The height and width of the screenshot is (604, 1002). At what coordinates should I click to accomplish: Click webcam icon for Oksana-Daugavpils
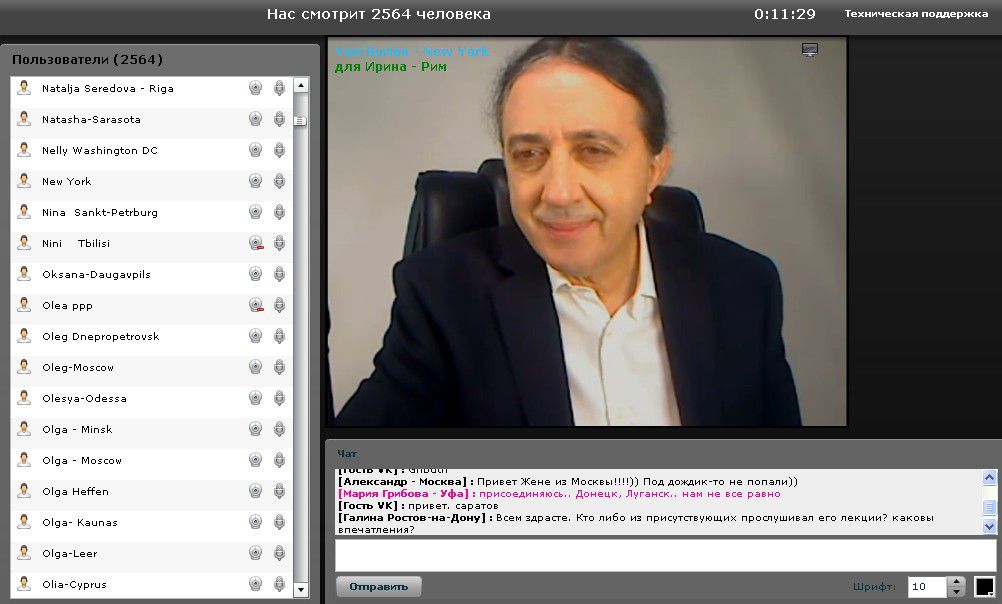pos(256,274)
